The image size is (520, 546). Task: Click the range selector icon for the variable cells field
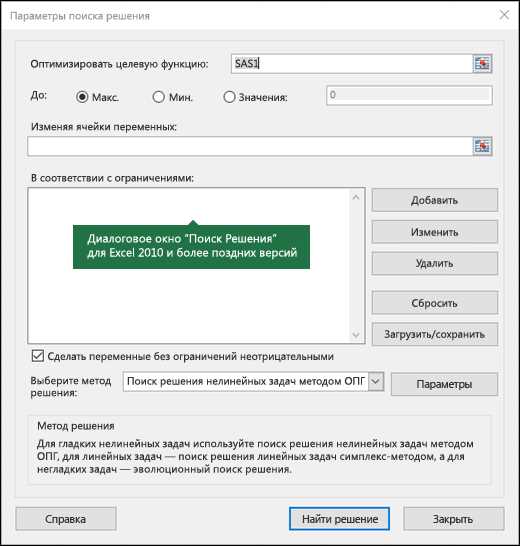click(482, 146)
